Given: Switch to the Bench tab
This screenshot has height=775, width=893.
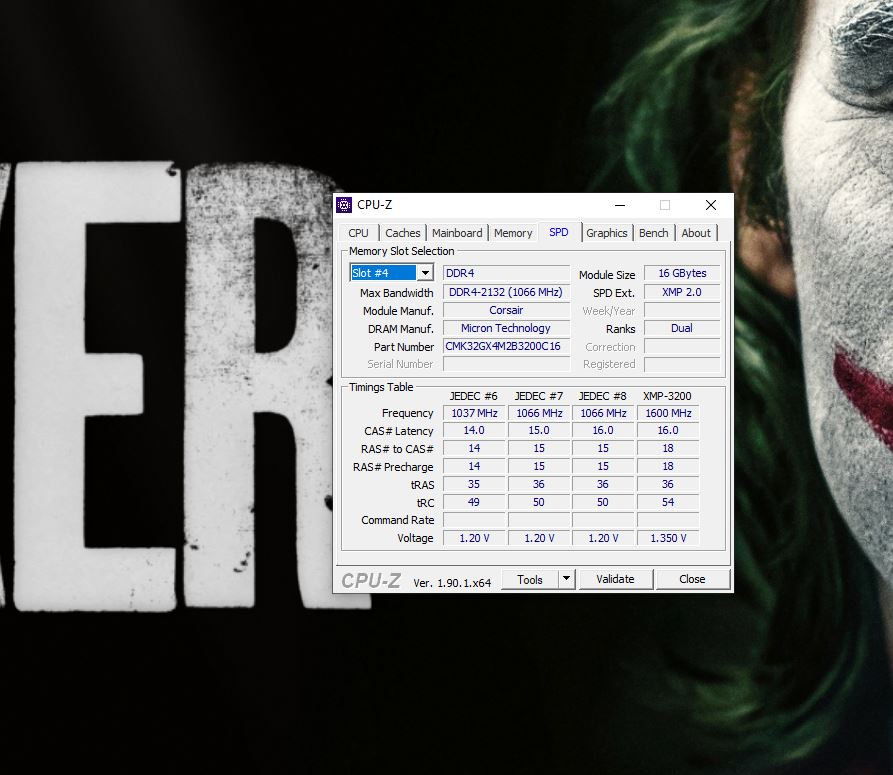Looking at the screenshot, I should (x=653, y=233).
